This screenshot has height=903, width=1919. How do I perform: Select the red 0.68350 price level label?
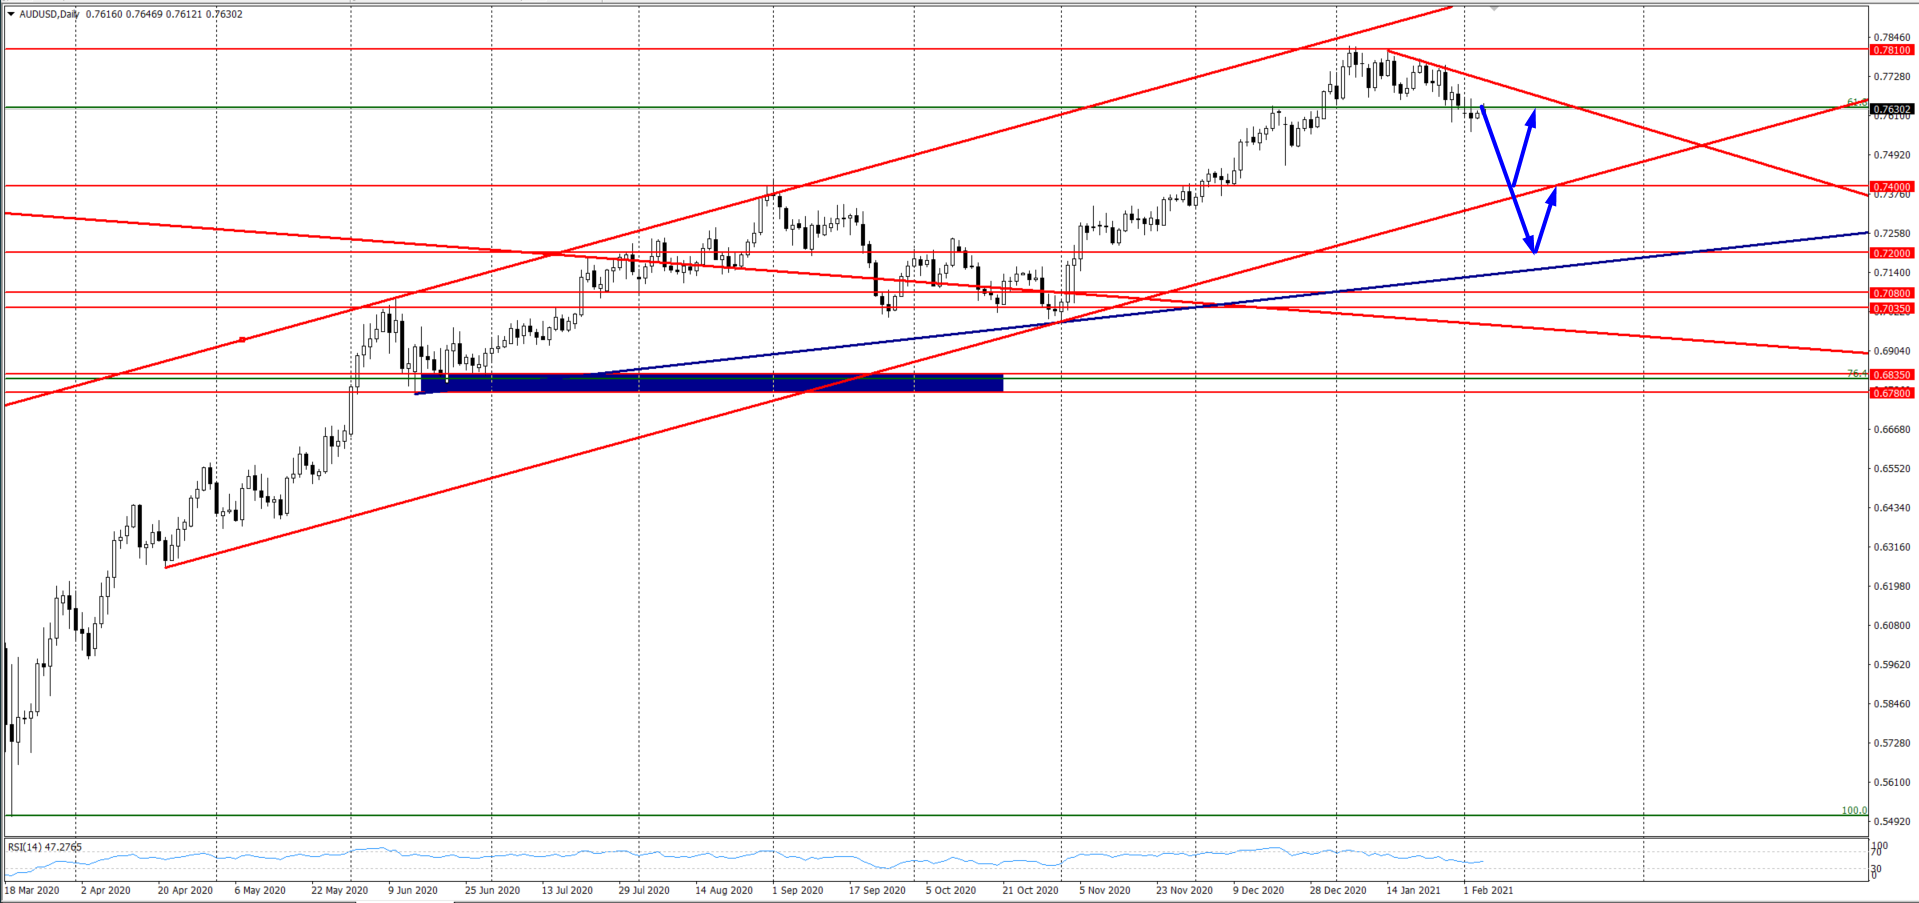pos(1891,375)
